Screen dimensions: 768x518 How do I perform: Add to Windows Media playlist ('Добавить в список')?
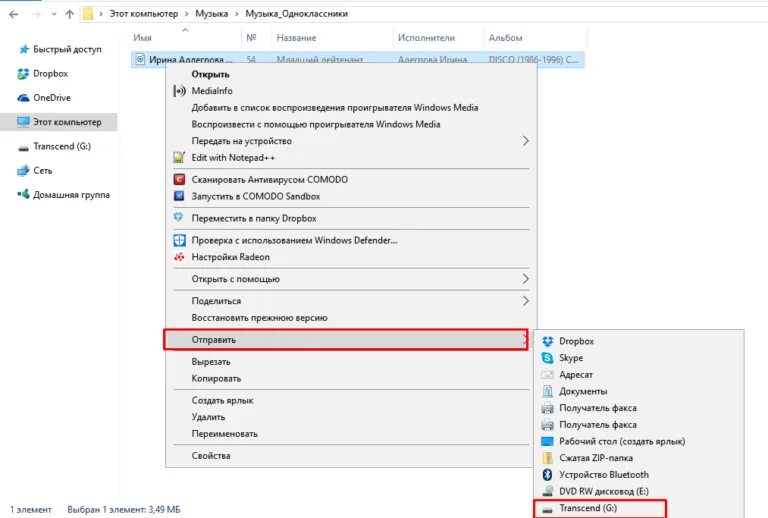click(351, 108)
